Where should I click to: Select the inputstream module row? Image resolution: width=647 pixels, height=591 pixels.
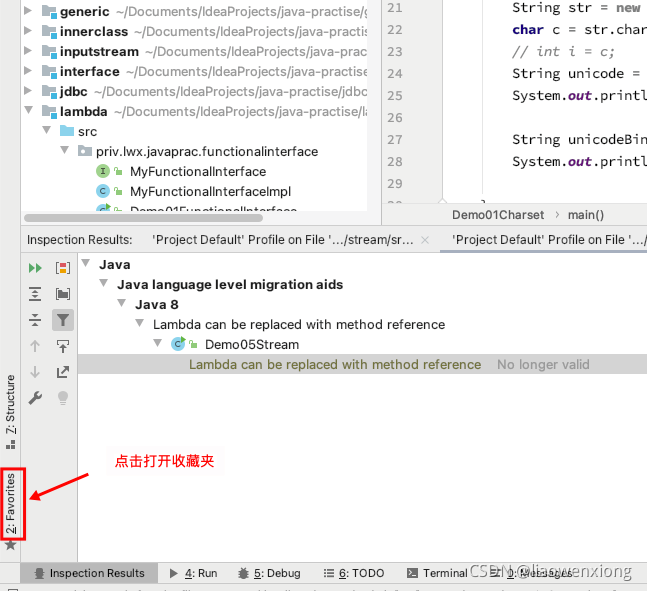coord(194,52)
